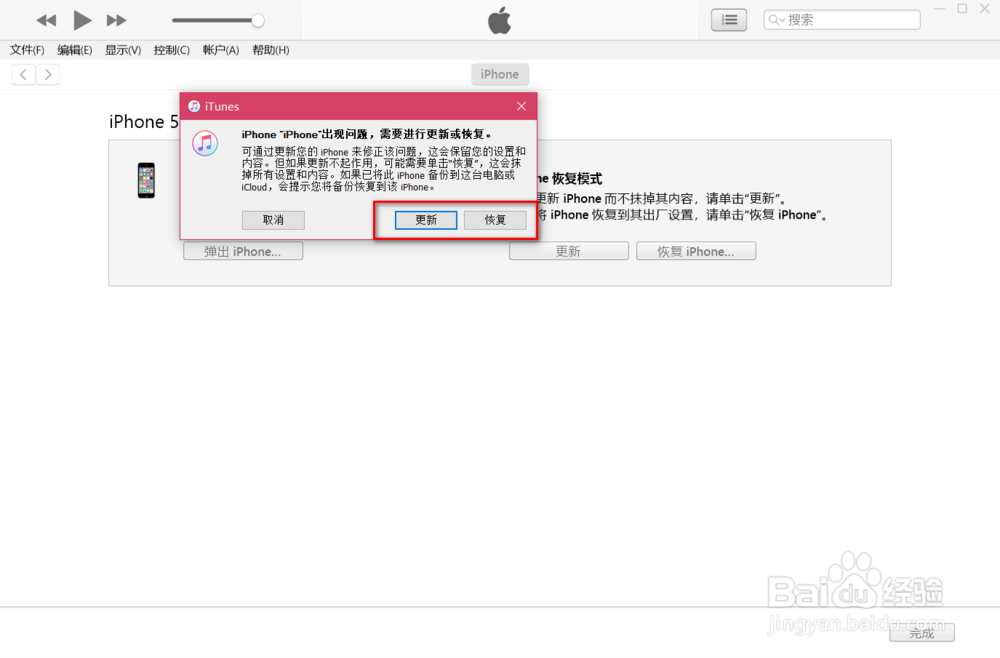Viewport: 1000px width, 658px height.
Task: Select the iPhone tab
Action: pos(500,73)
